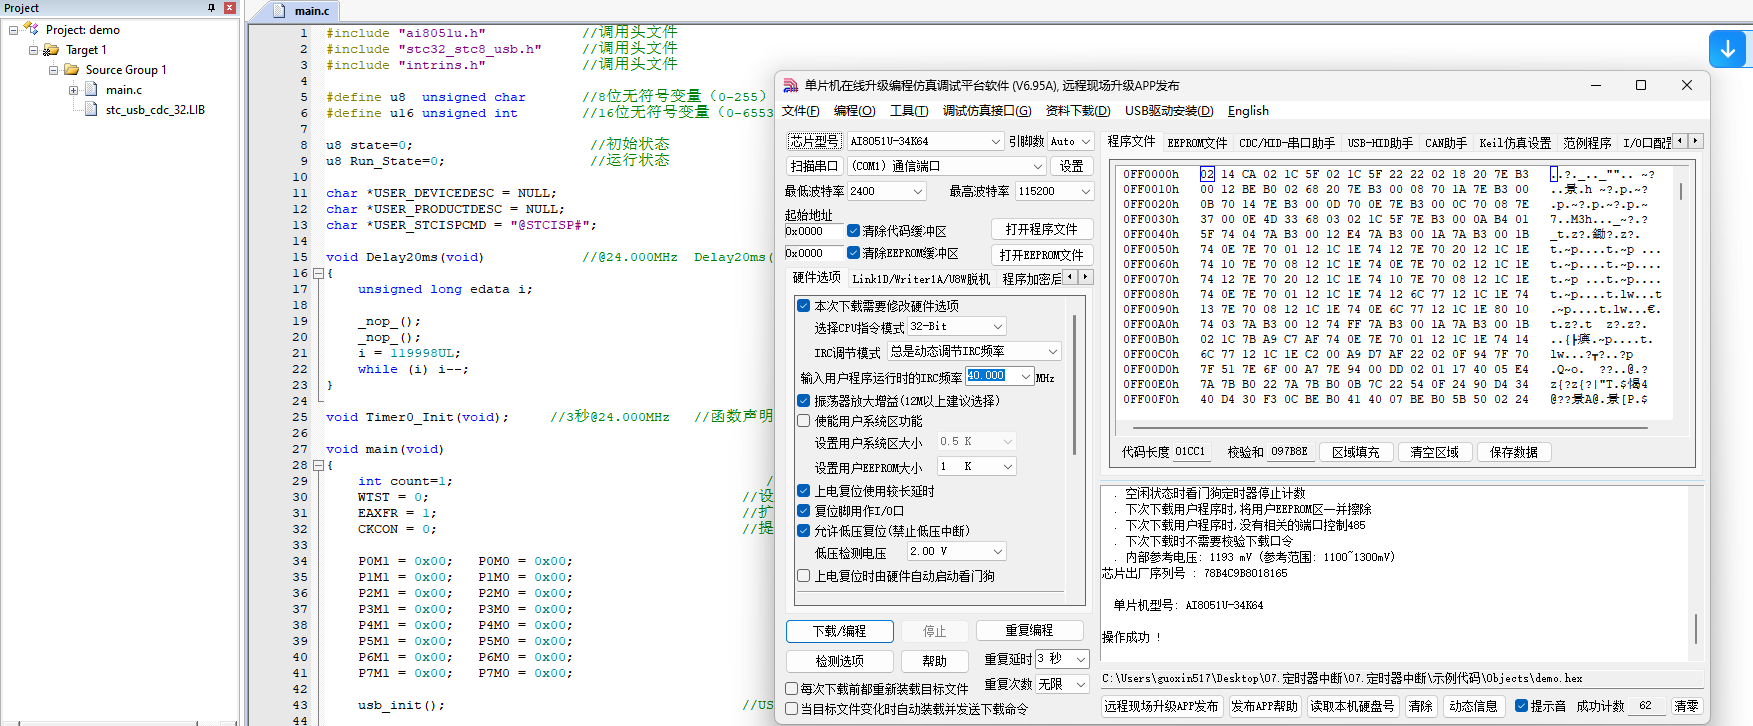Click the 设置 button
Viewport: 1753px width, 726px height.
coord(1072,166)
